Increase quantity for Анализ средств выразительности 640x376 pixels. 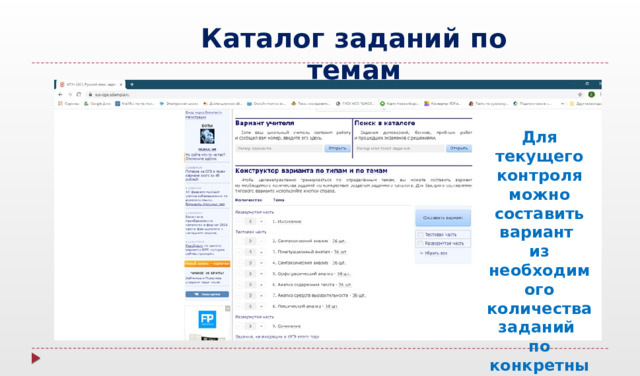(x=262, y=295)
